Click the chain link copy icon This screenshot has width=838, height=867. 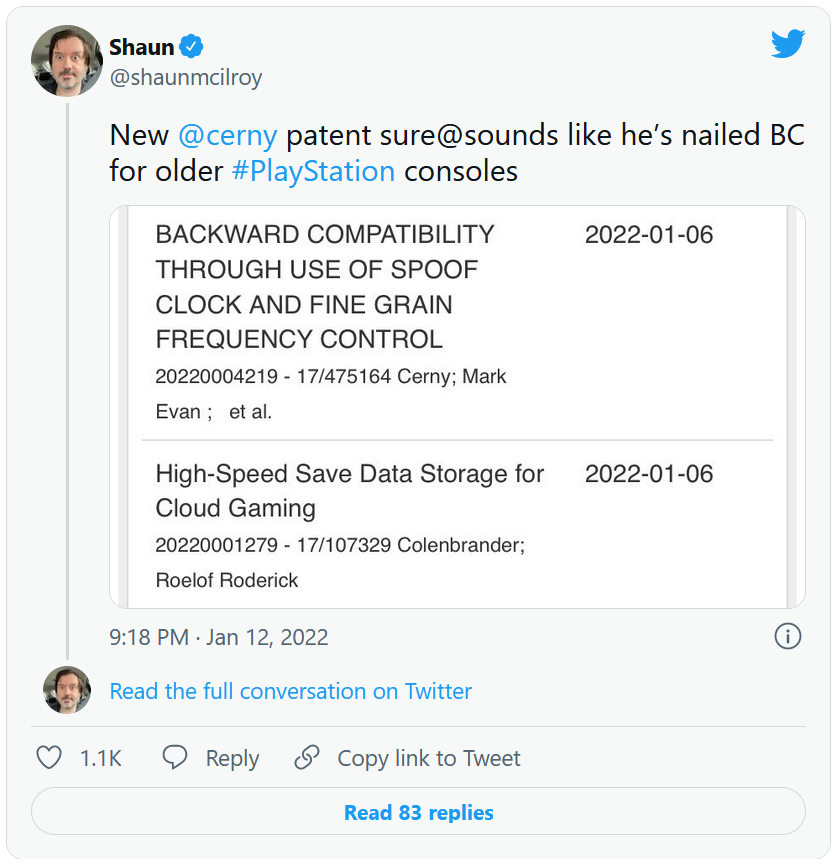click(x=307, y=758)
